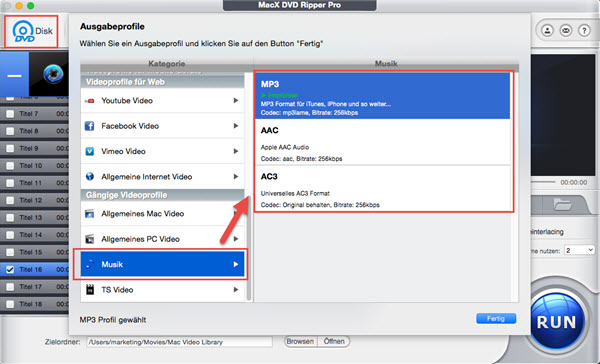Expand Vimeo Video arrow

(236, 151)
